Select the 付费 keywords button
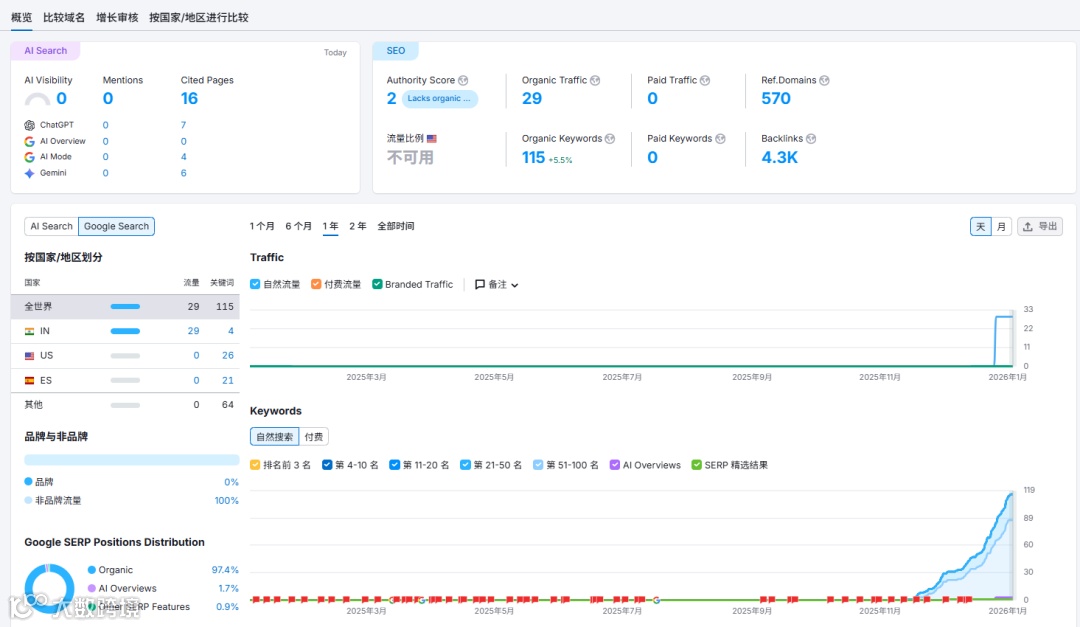This screenshot has height=627, width=1080. pyautogui.click(x=314, y=437)
